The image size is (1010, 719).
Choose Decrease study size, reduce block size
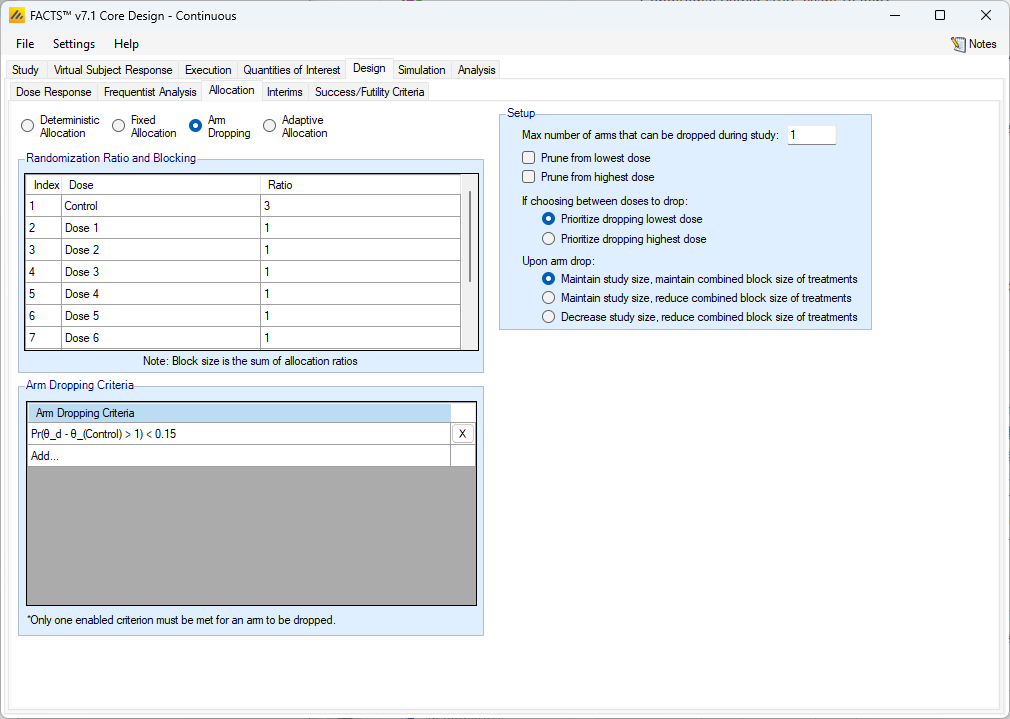tap(547, 317)
